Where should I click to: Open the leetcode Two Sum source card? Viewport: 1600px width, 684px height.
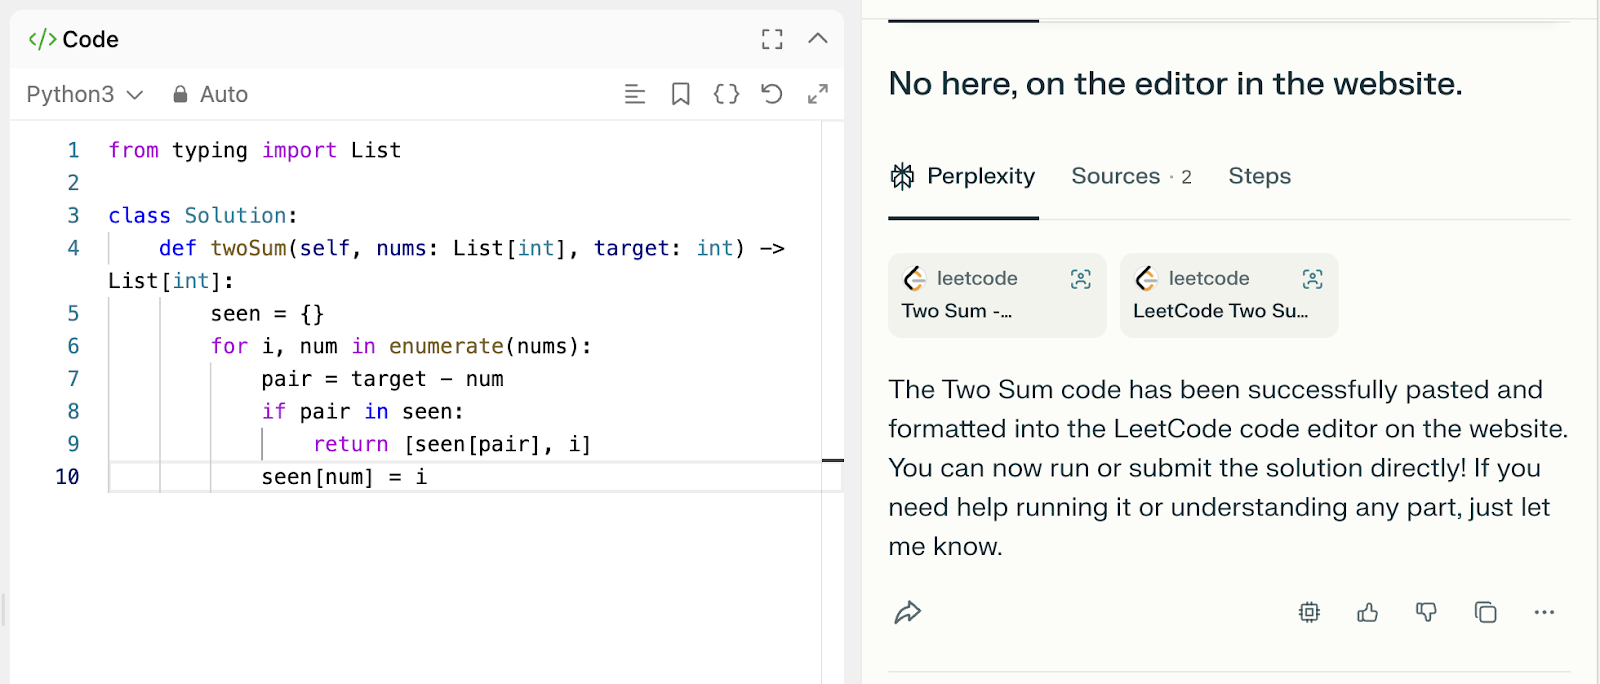997,295
